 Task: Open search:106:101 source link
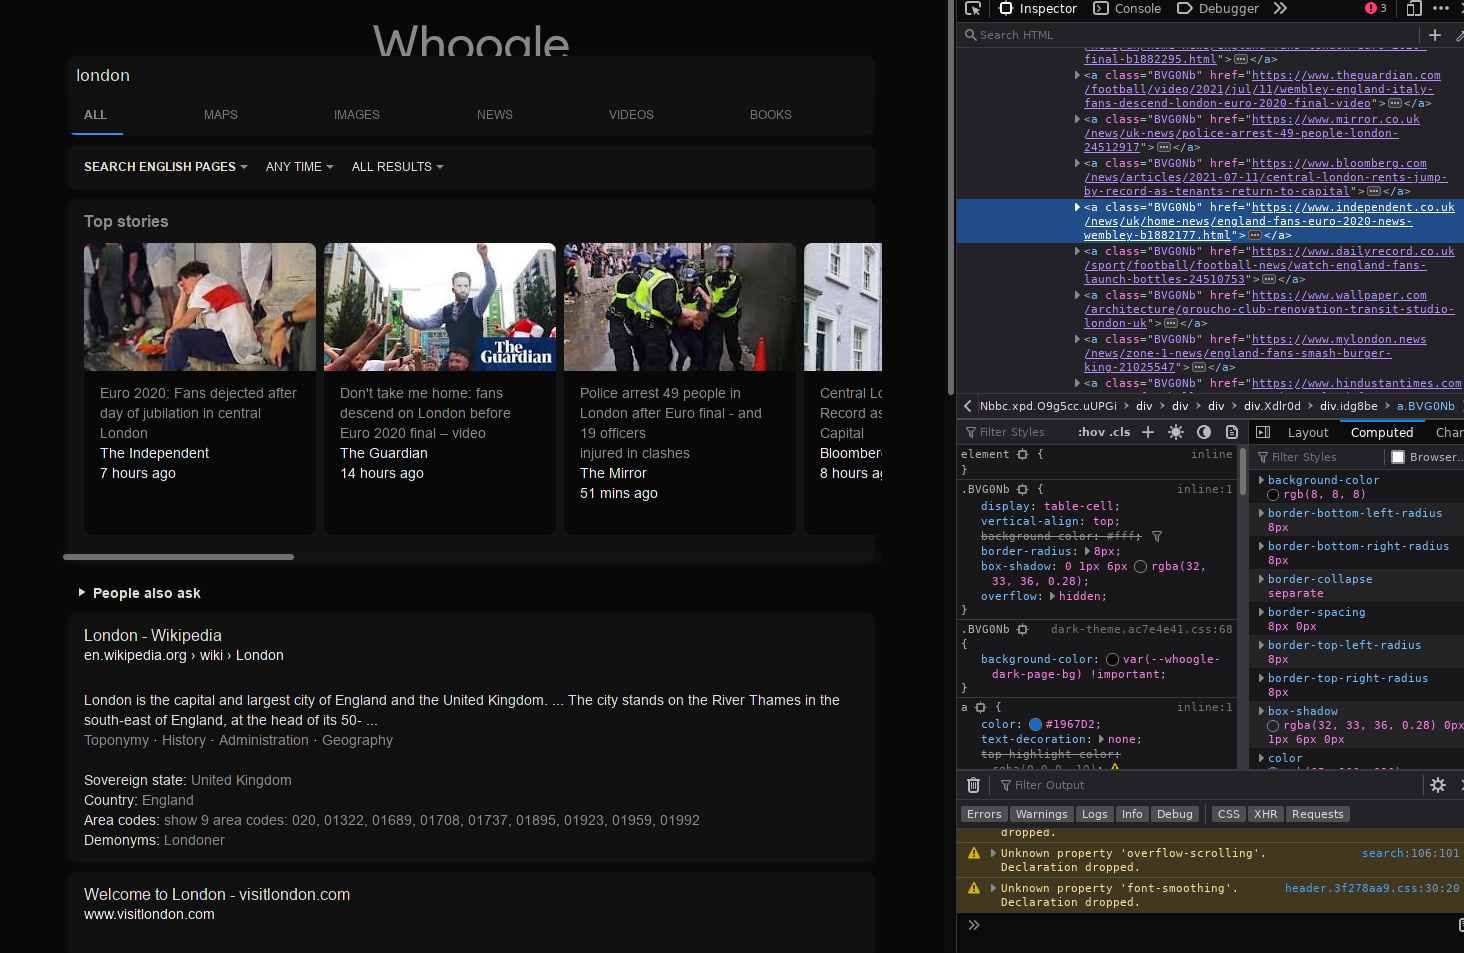click(1411, 854)
